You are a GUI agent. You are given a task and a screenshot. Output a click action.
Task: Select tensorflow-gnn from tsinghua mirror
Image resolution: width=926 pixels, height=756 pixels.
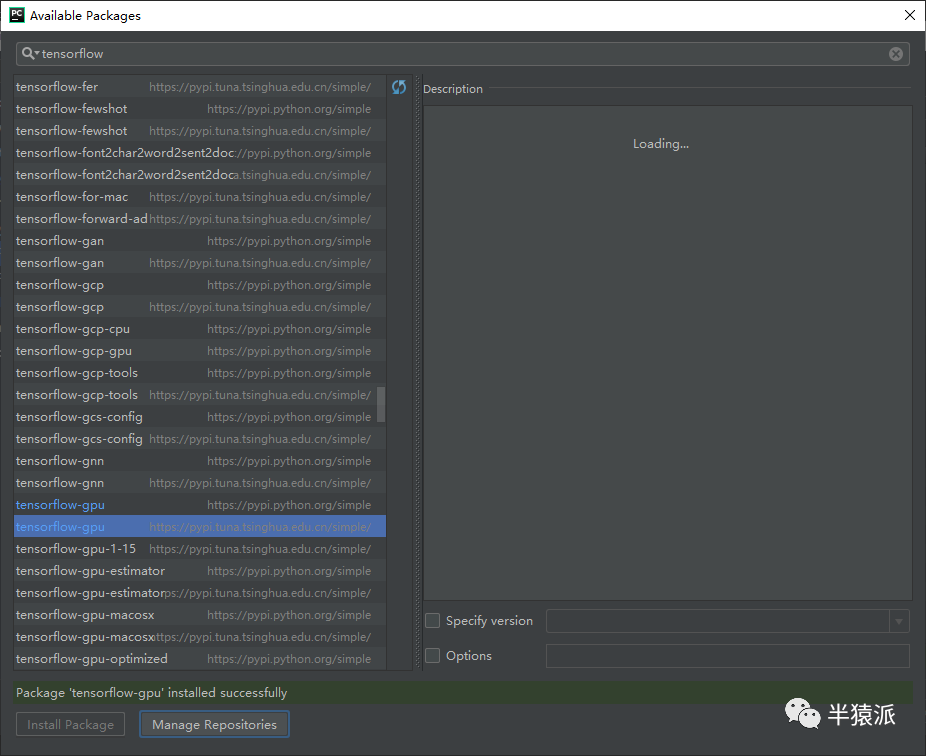tap(200, 483)
